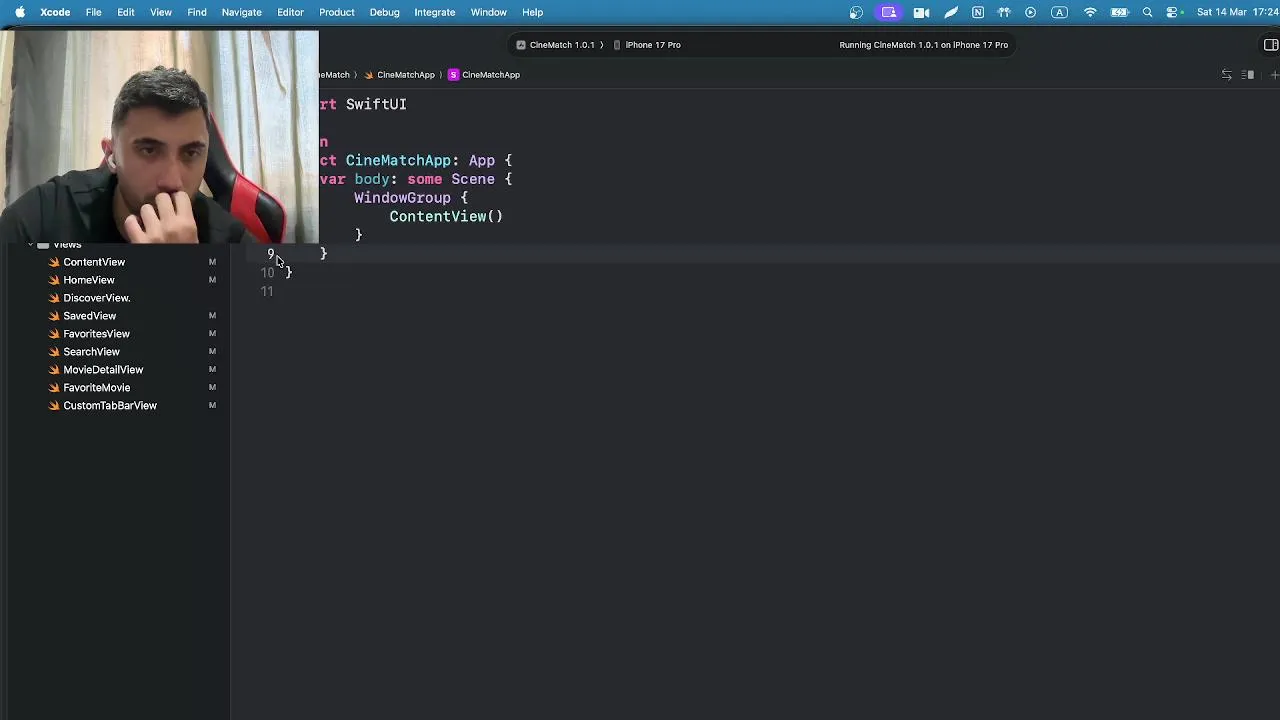Open the adjust editor options icon

[1248, 75]
